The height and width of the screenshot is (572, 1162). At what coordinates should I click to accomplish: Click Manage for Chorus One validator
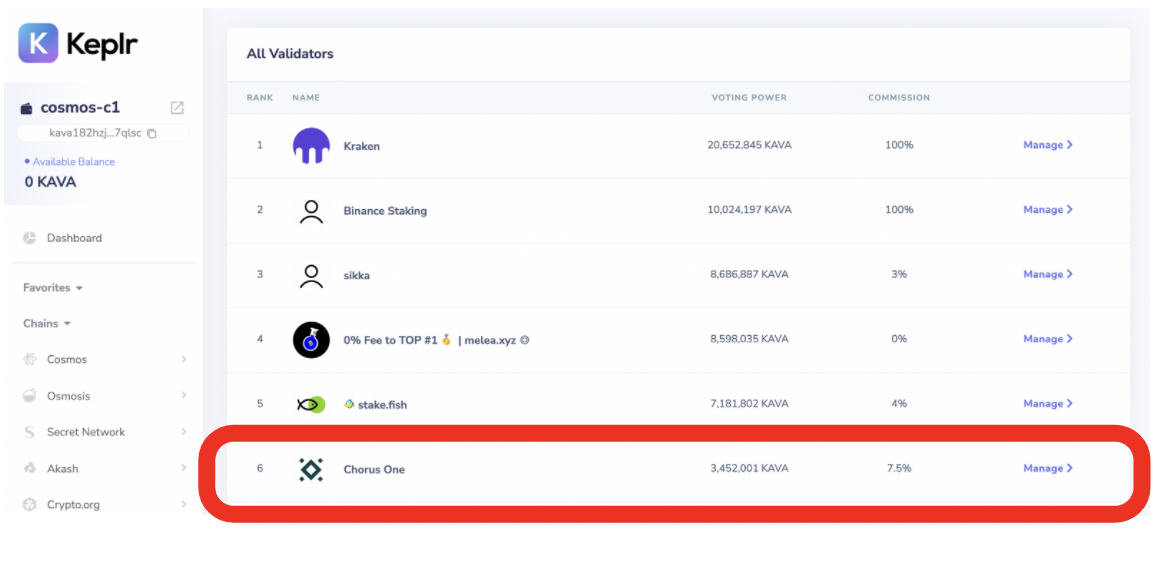[x=1047, y=468]
